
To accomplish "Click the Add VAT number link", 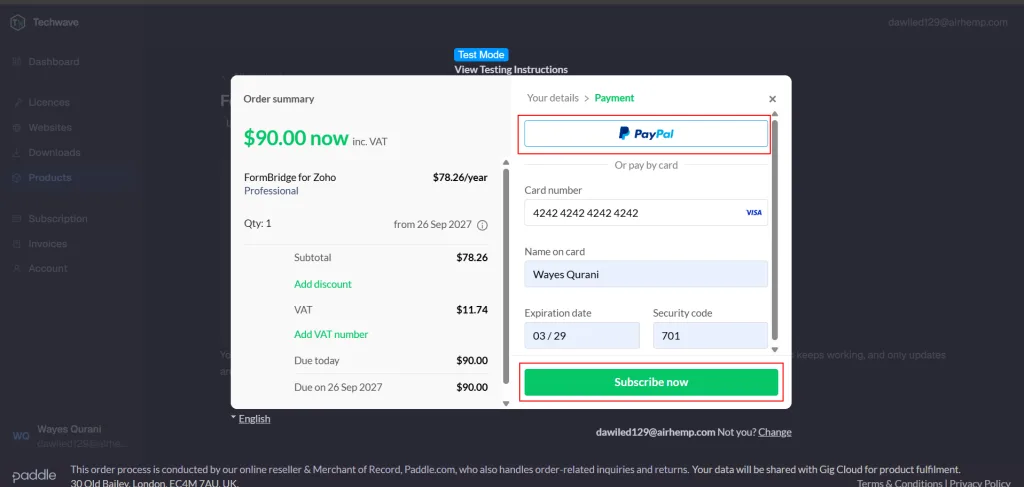I will tap(331, 334).
